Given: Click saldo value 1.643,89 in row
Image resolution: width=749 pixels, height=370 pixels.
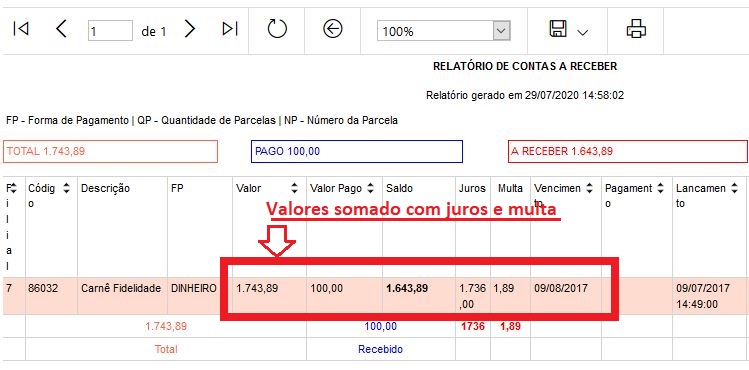Looking at the screenshot, I should coord(407,288).
